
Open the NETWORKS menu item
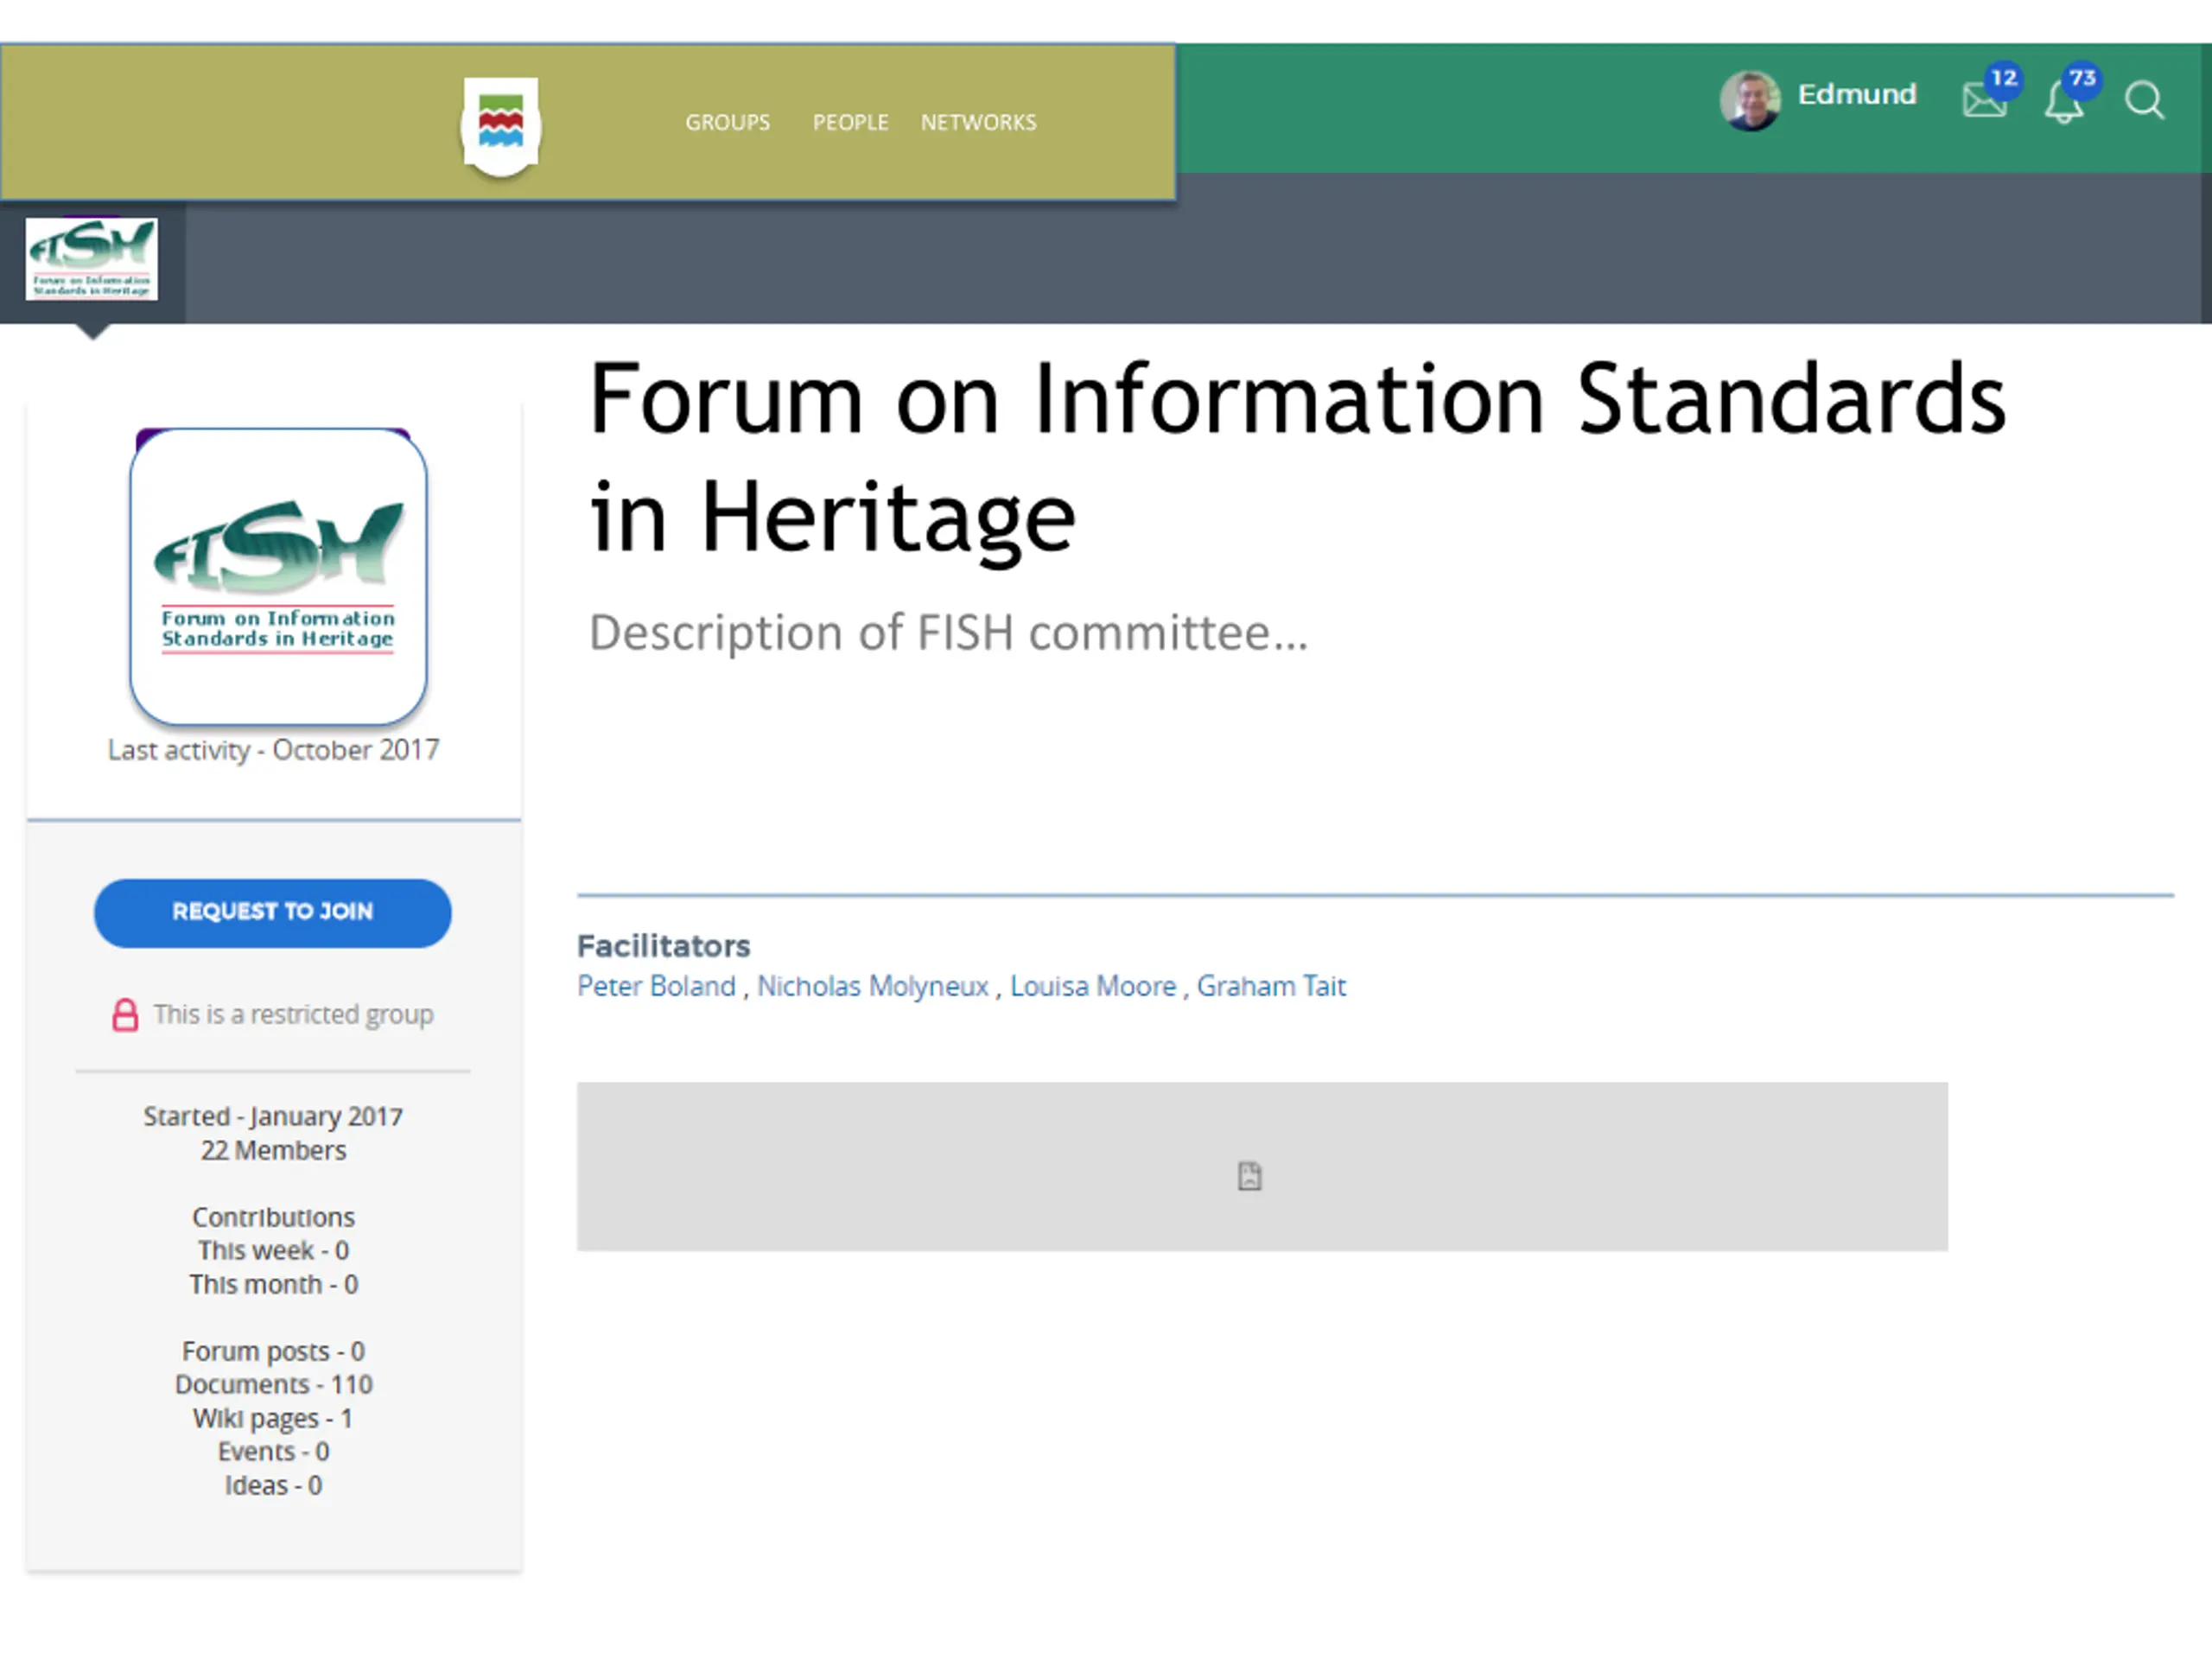point(978,122)
